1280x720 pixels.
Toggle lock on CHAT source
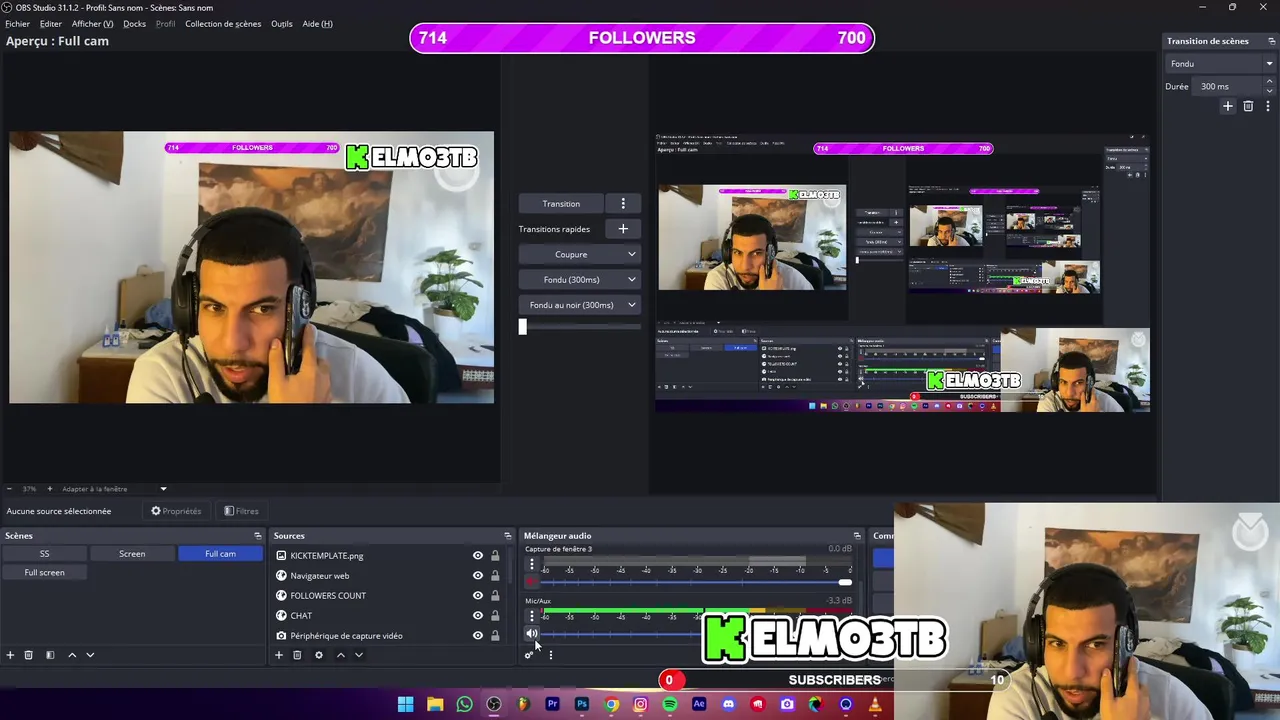[x=494, y=616]
